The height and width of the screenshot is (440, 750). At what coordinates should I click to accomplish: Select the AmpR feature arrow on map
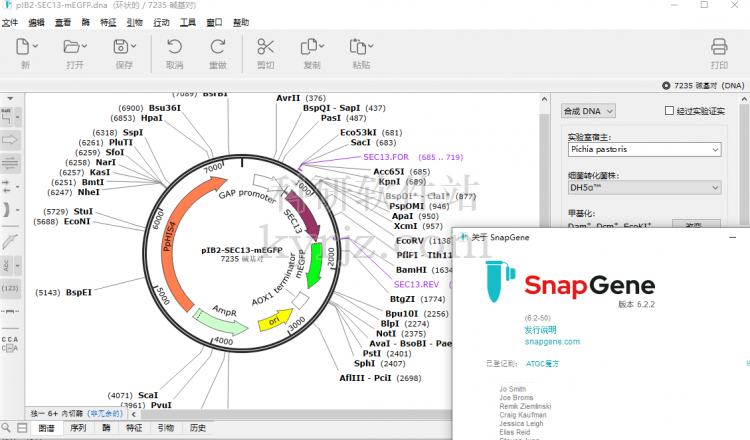click(220, 321)
